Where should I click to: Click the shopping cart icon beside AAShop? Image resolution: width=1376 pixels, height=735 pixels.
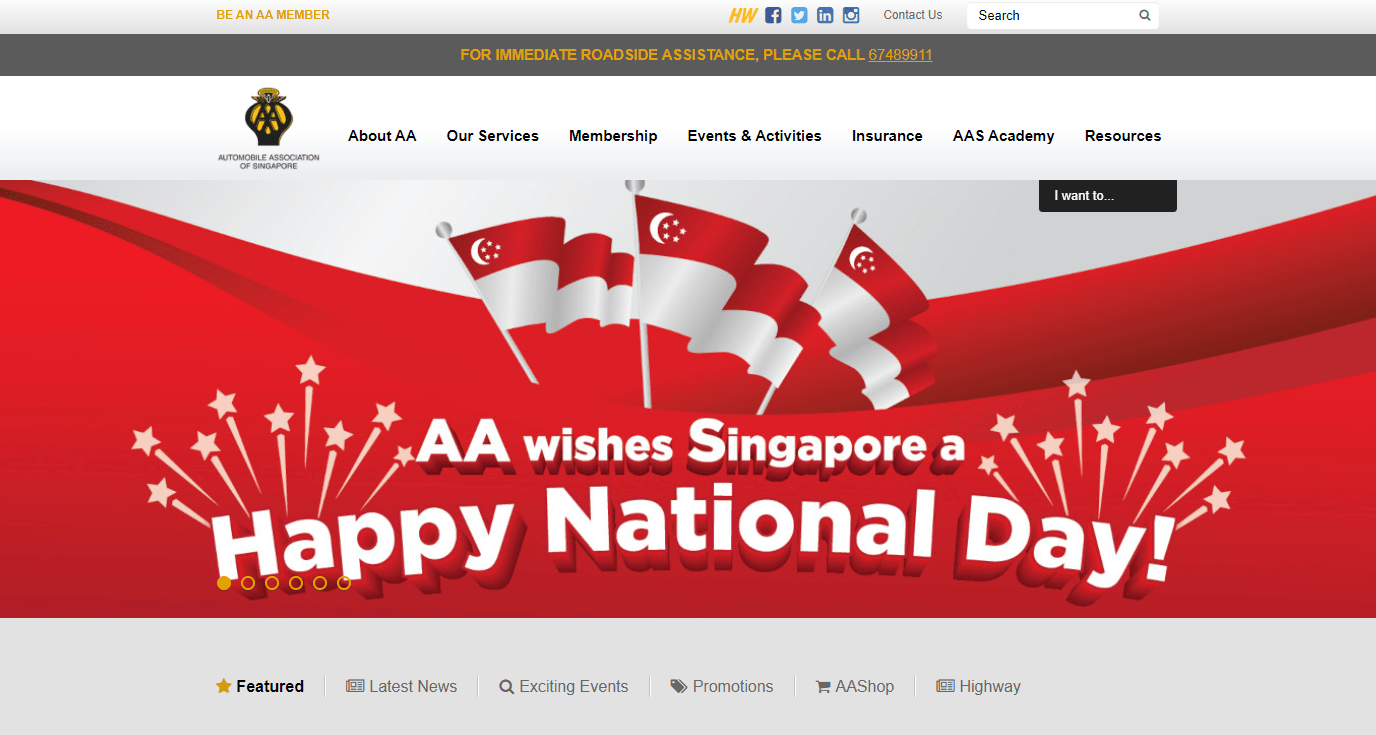point(823,687)
